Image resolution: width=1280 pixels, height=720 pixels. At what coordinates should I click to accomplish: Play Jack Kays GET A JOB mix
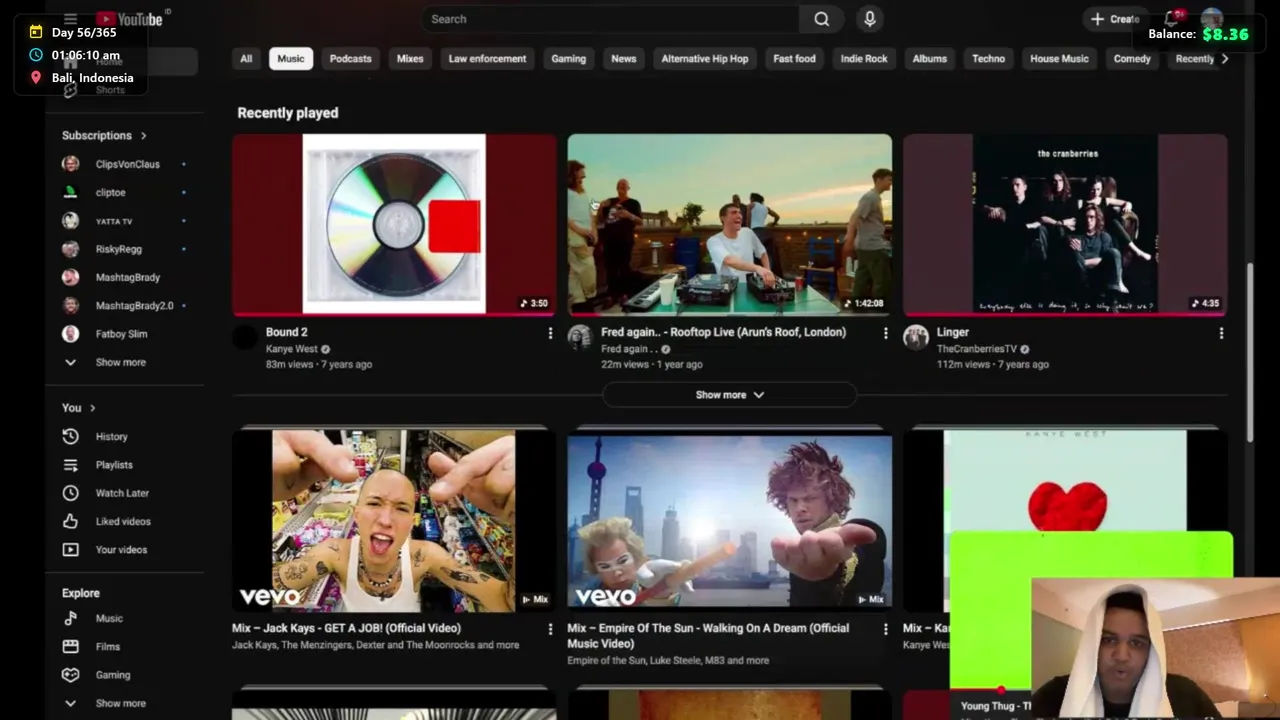394,519
